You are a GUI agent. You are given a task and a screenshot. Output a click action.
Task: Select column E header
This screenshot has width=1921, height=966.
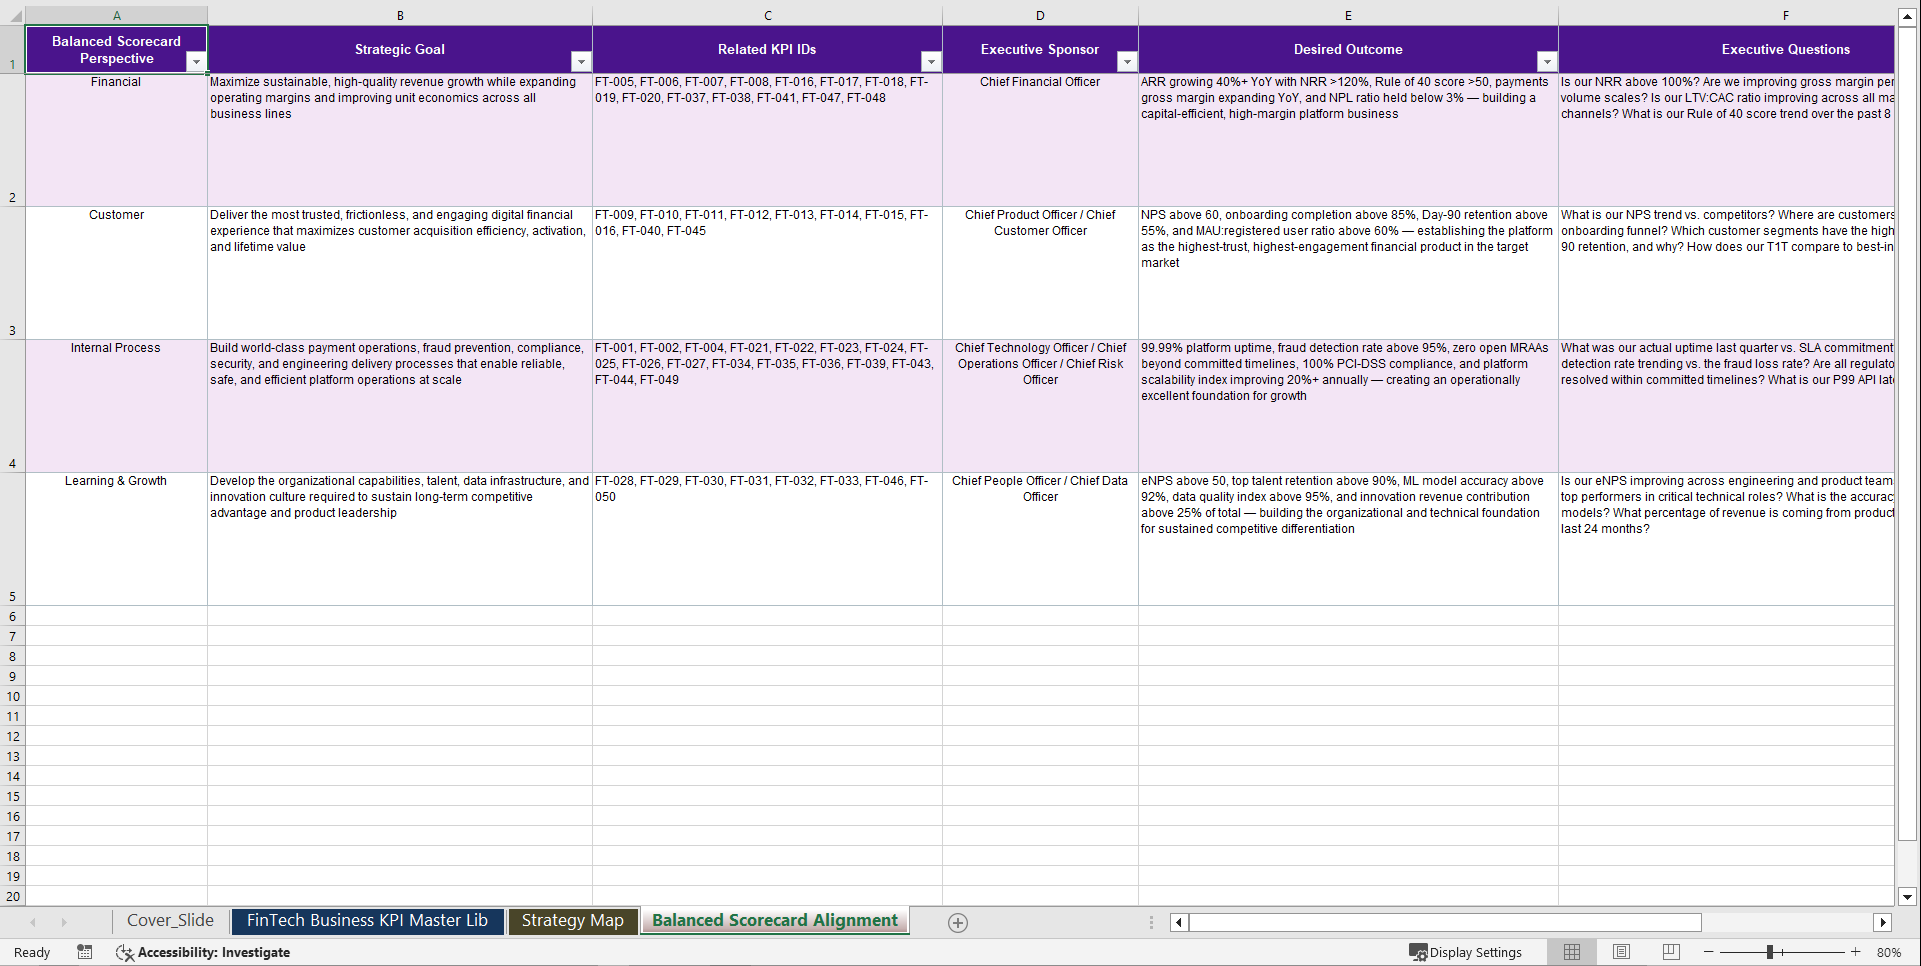(x=1348, y=16)
